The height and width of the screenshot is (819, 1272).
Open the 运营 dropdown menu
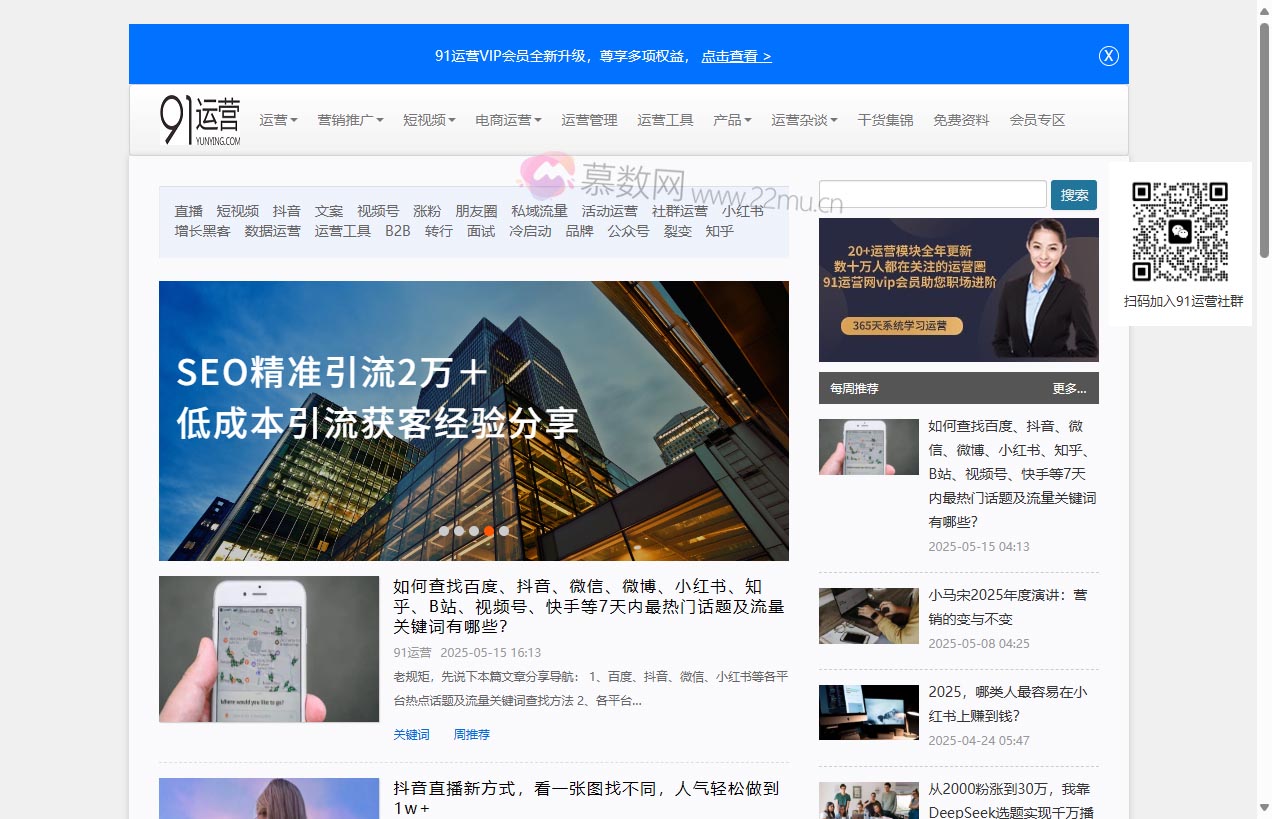click(277, 119)
